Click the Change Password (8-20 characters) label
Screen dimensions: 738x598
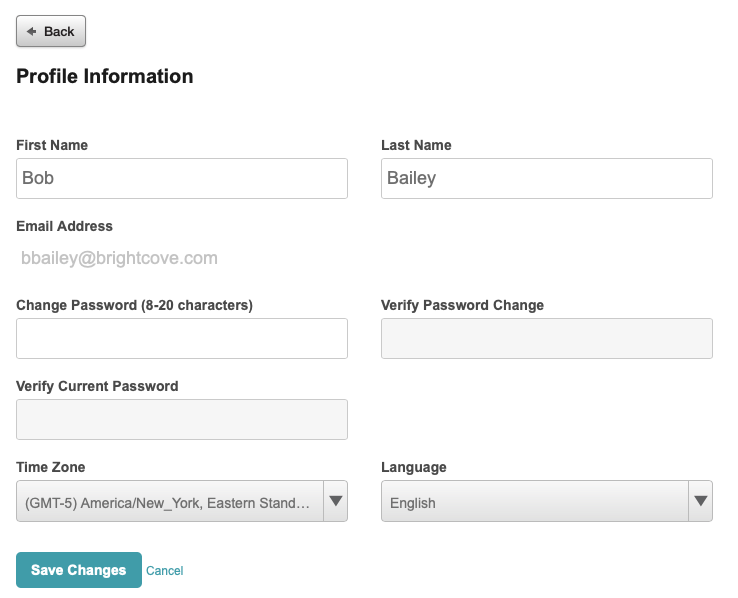pyautogui.click(x=134, y=305)
